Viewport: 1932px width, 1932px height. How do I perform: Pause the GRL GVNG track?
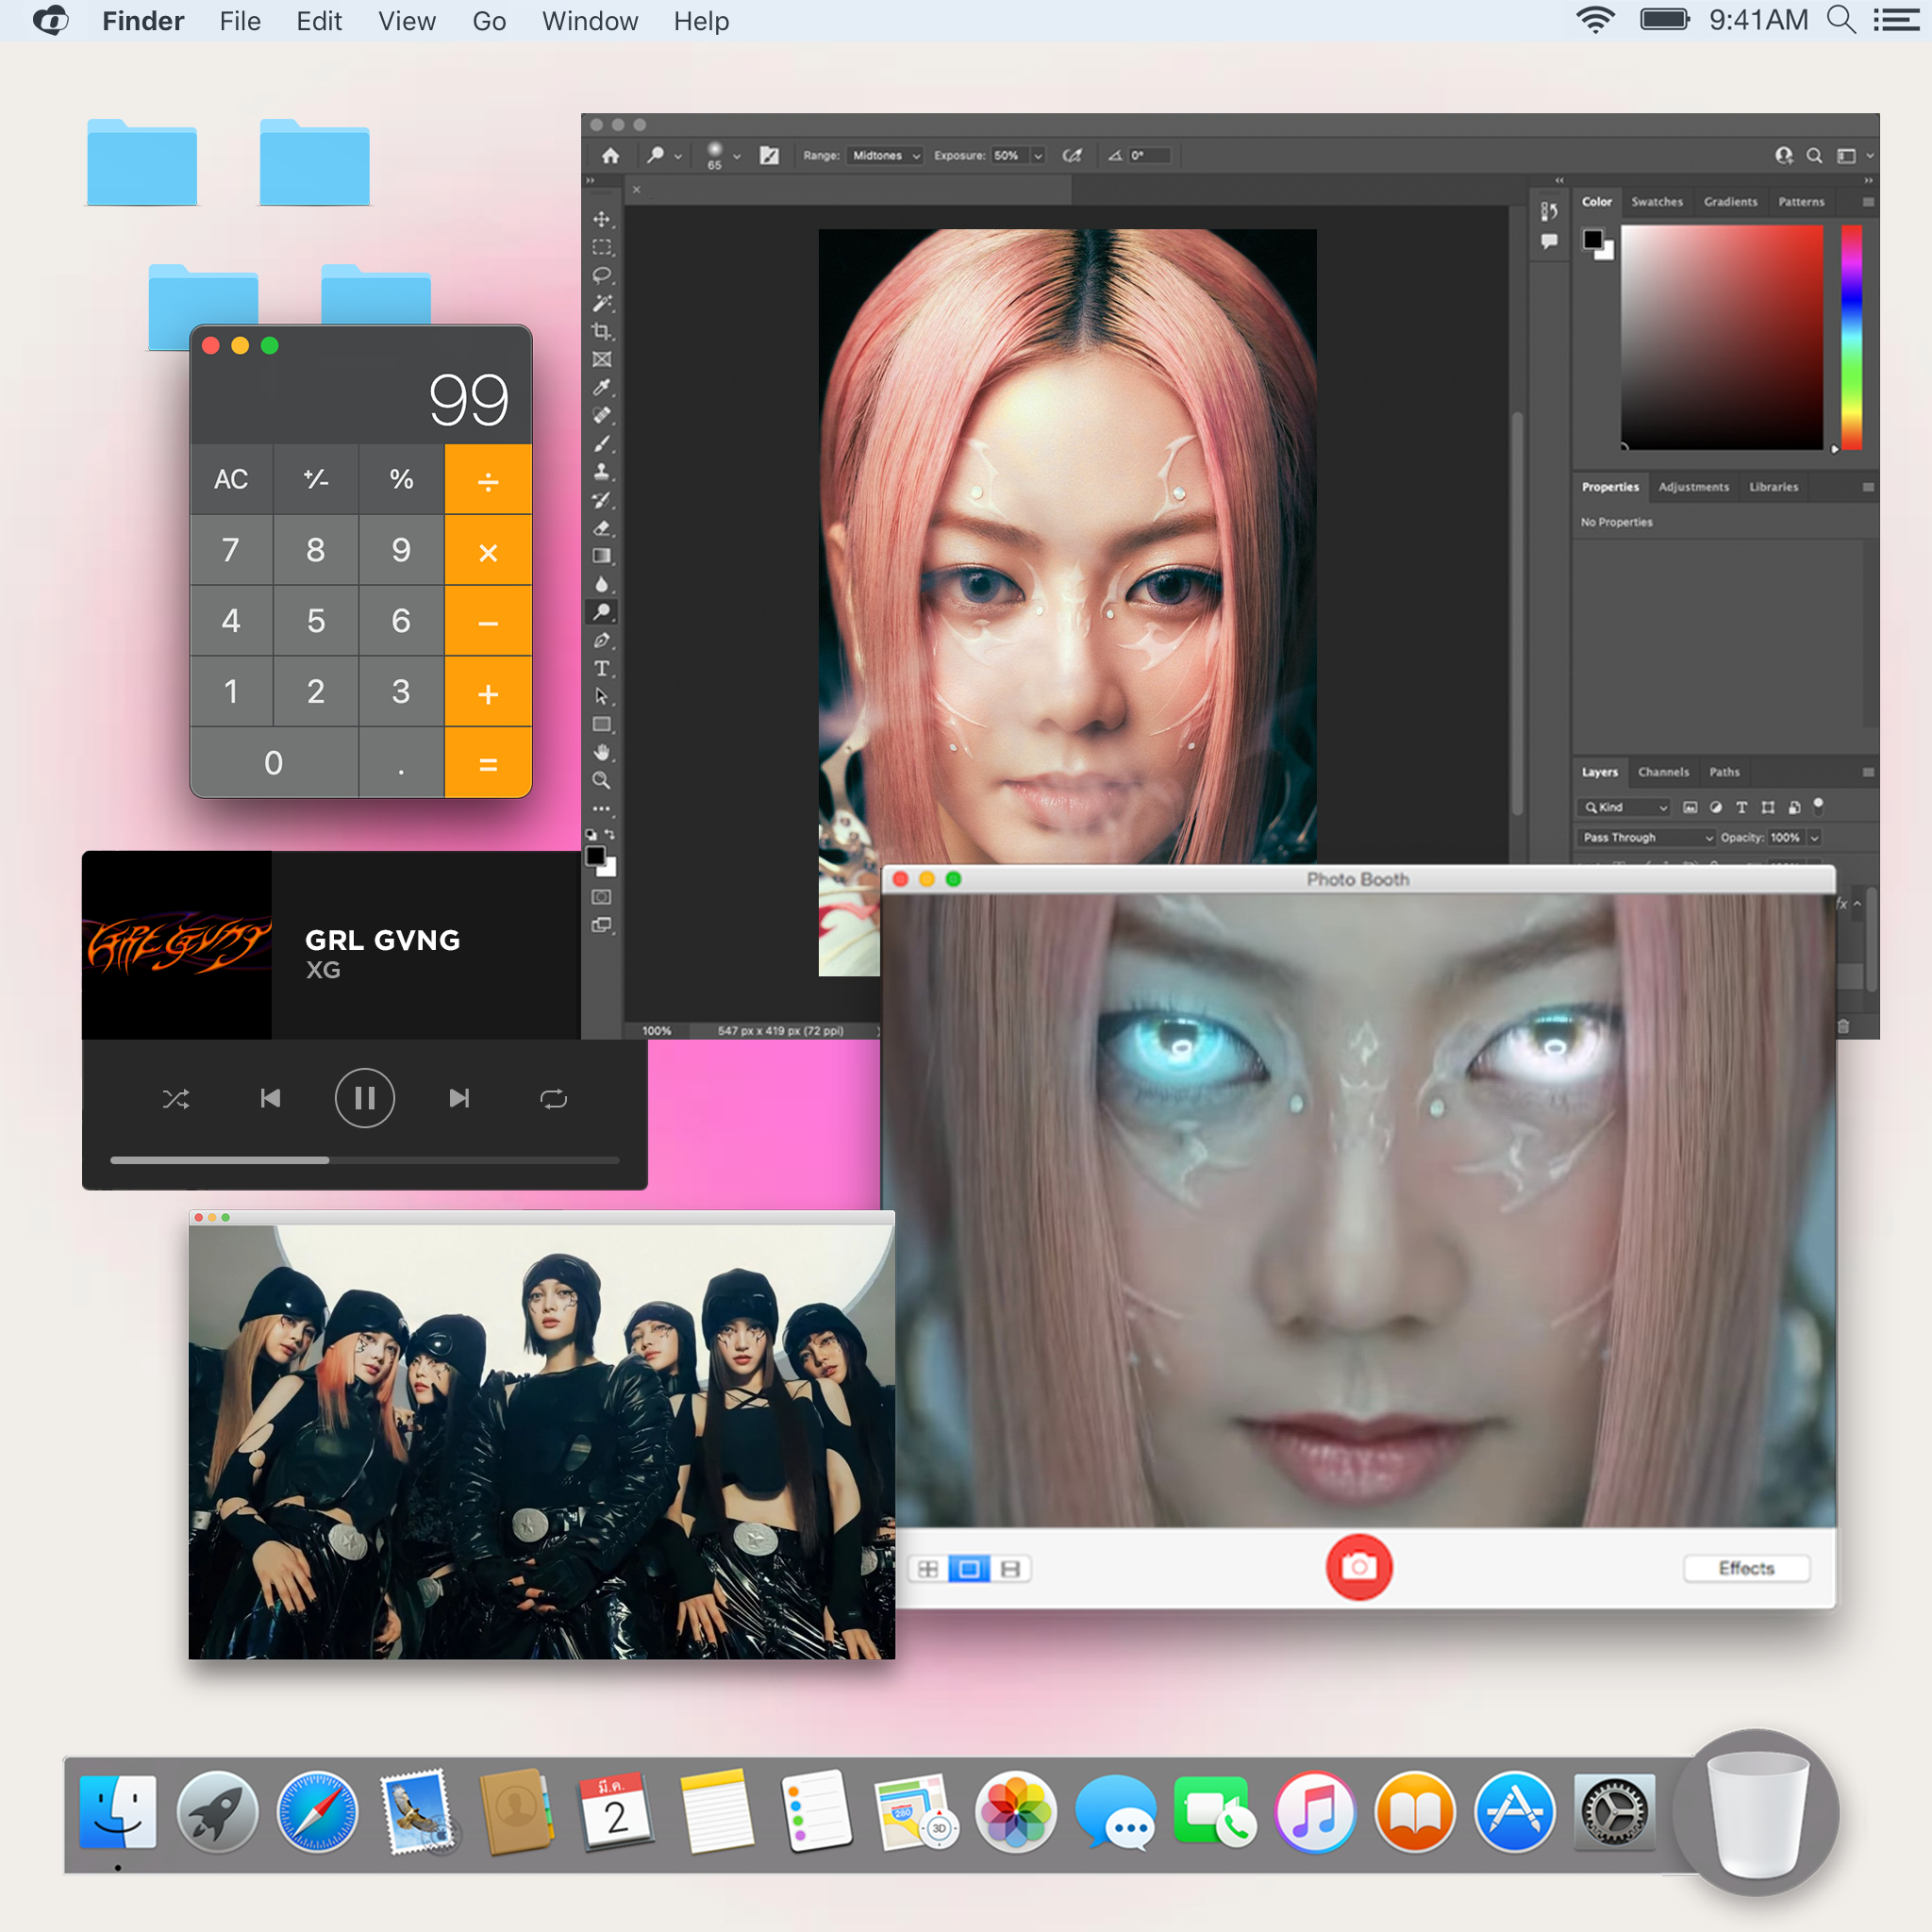pyautogui.click(x=364, y=1099)
